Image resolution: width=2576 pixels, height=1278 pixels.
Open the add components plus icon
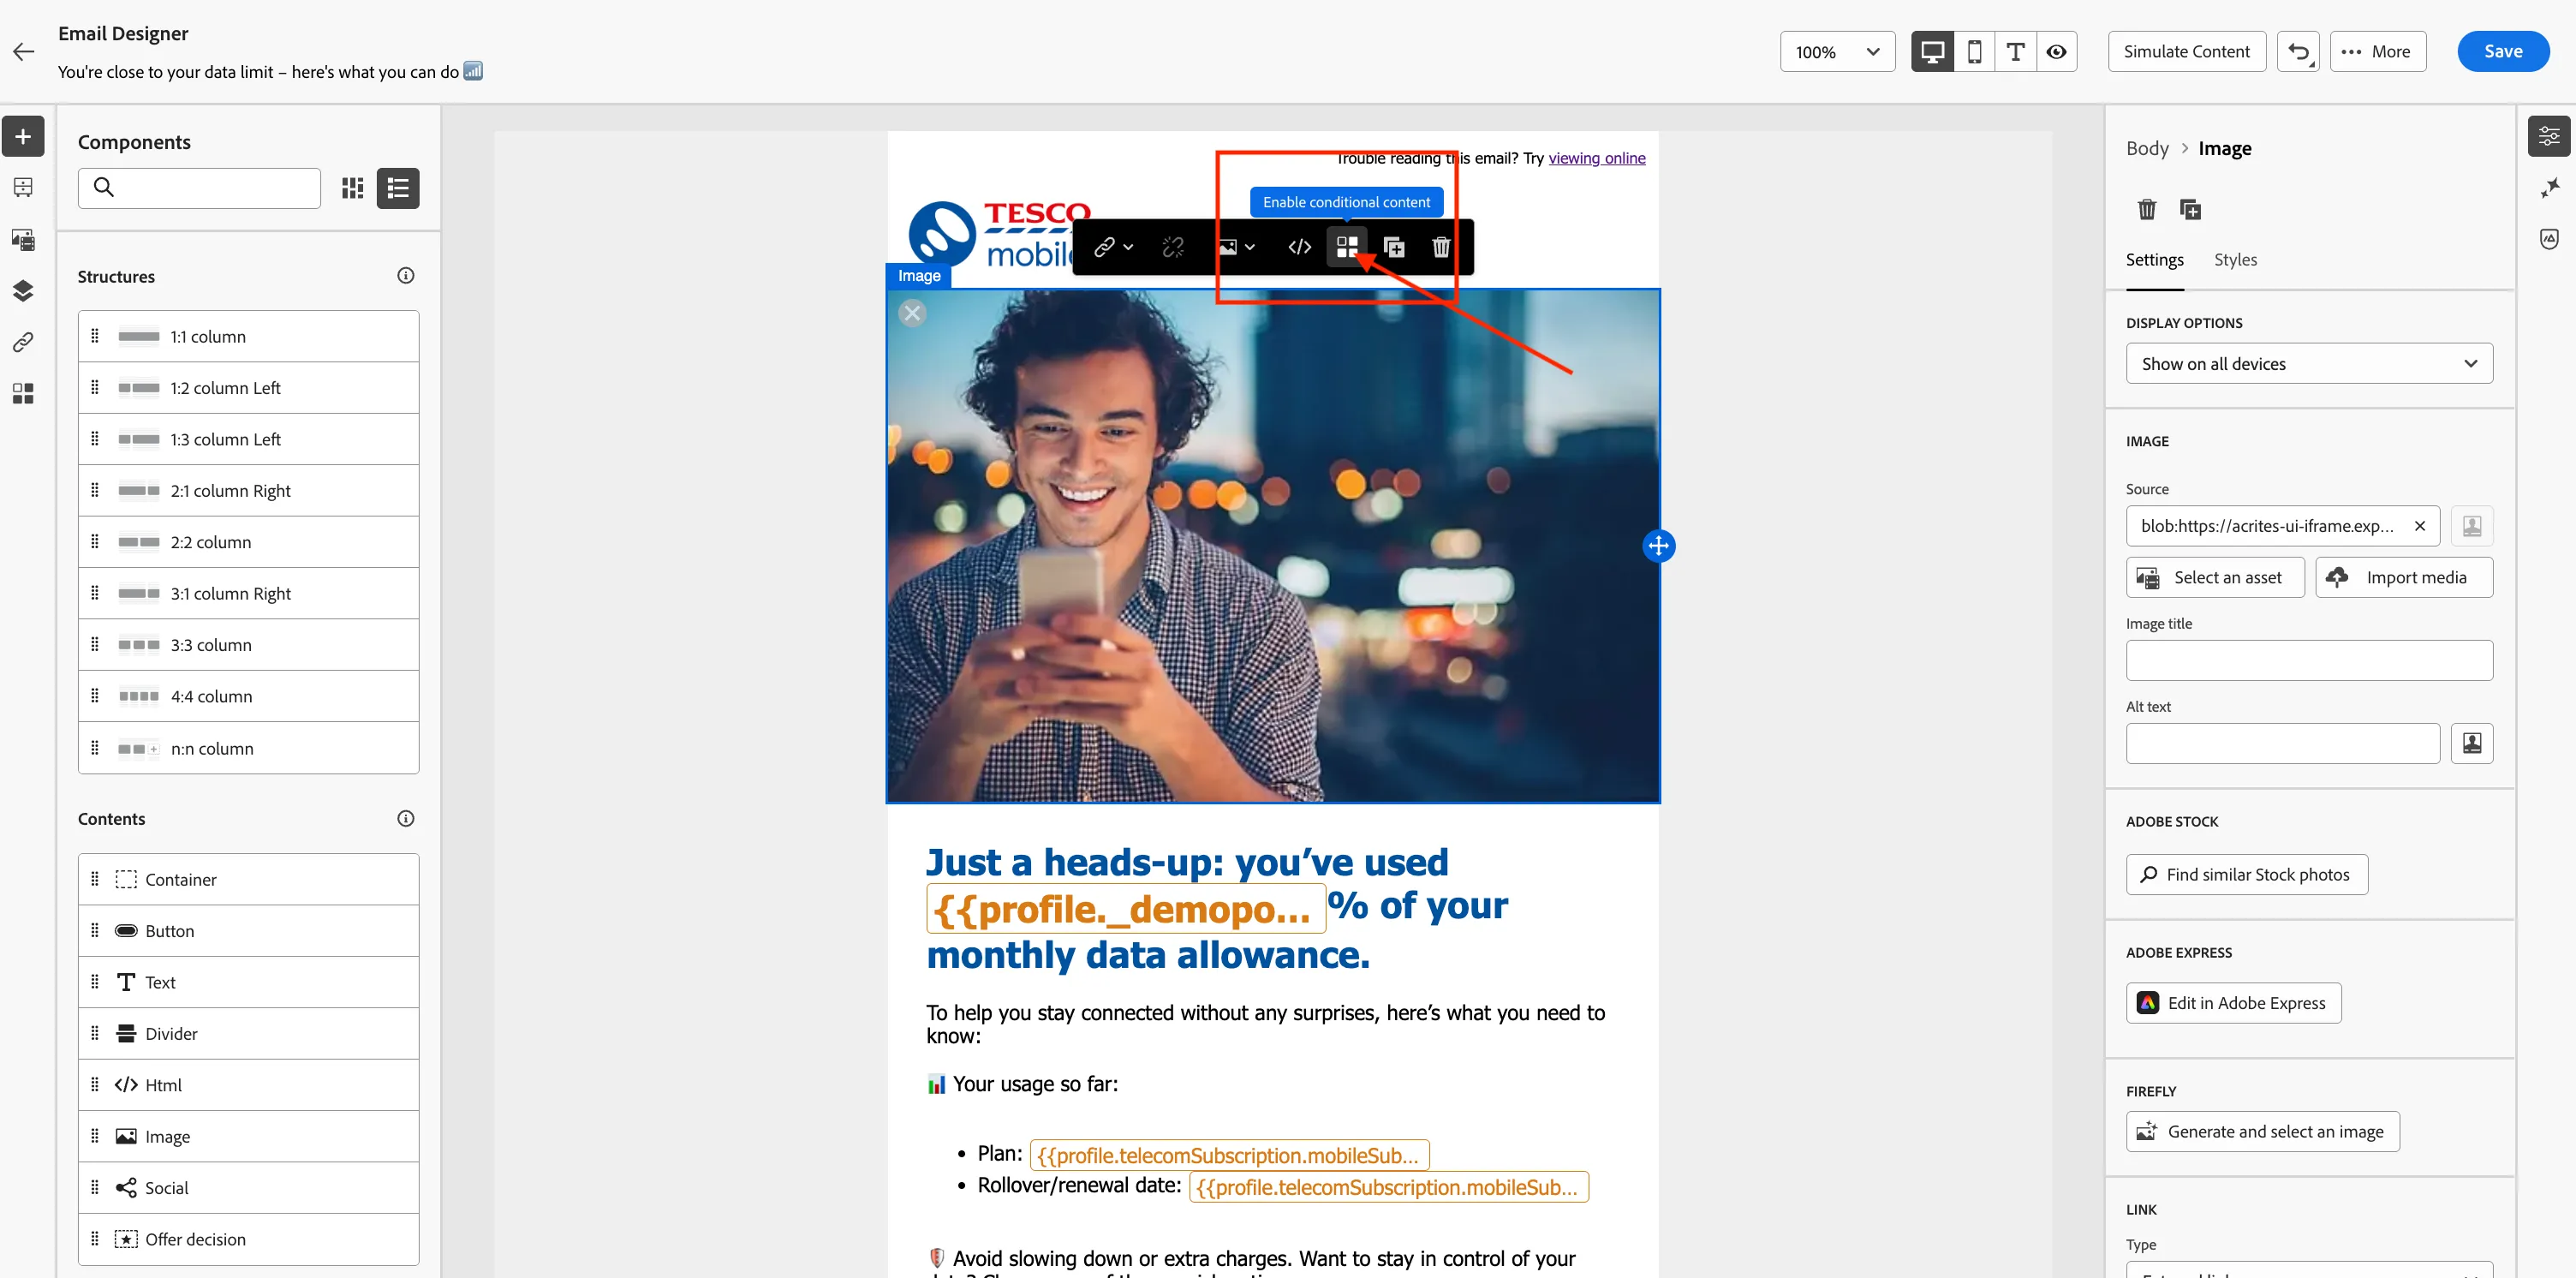click(x=23, y=136)
